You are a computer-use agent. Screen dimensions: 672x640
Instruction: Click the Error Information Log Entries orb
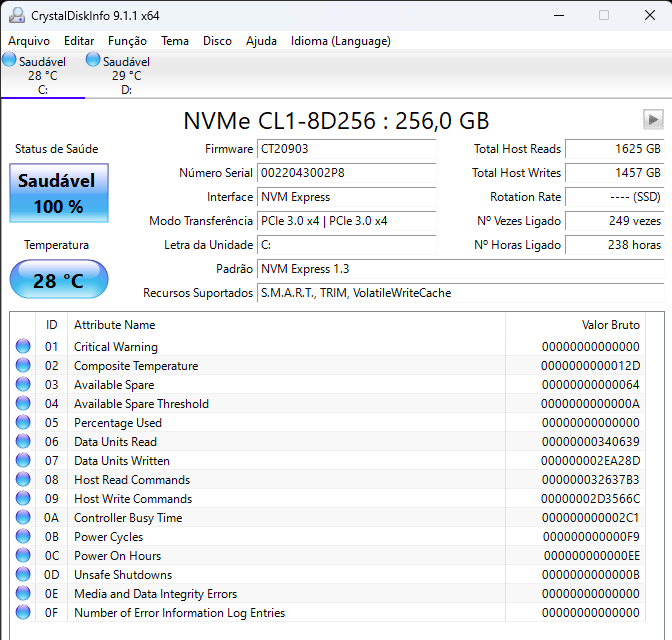pyautogui.click(x=23, y=612)
